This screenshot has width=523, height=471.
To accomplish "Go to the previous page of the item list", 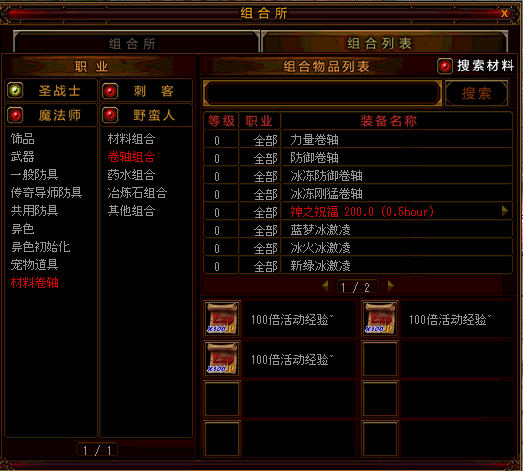I will 325,286.
